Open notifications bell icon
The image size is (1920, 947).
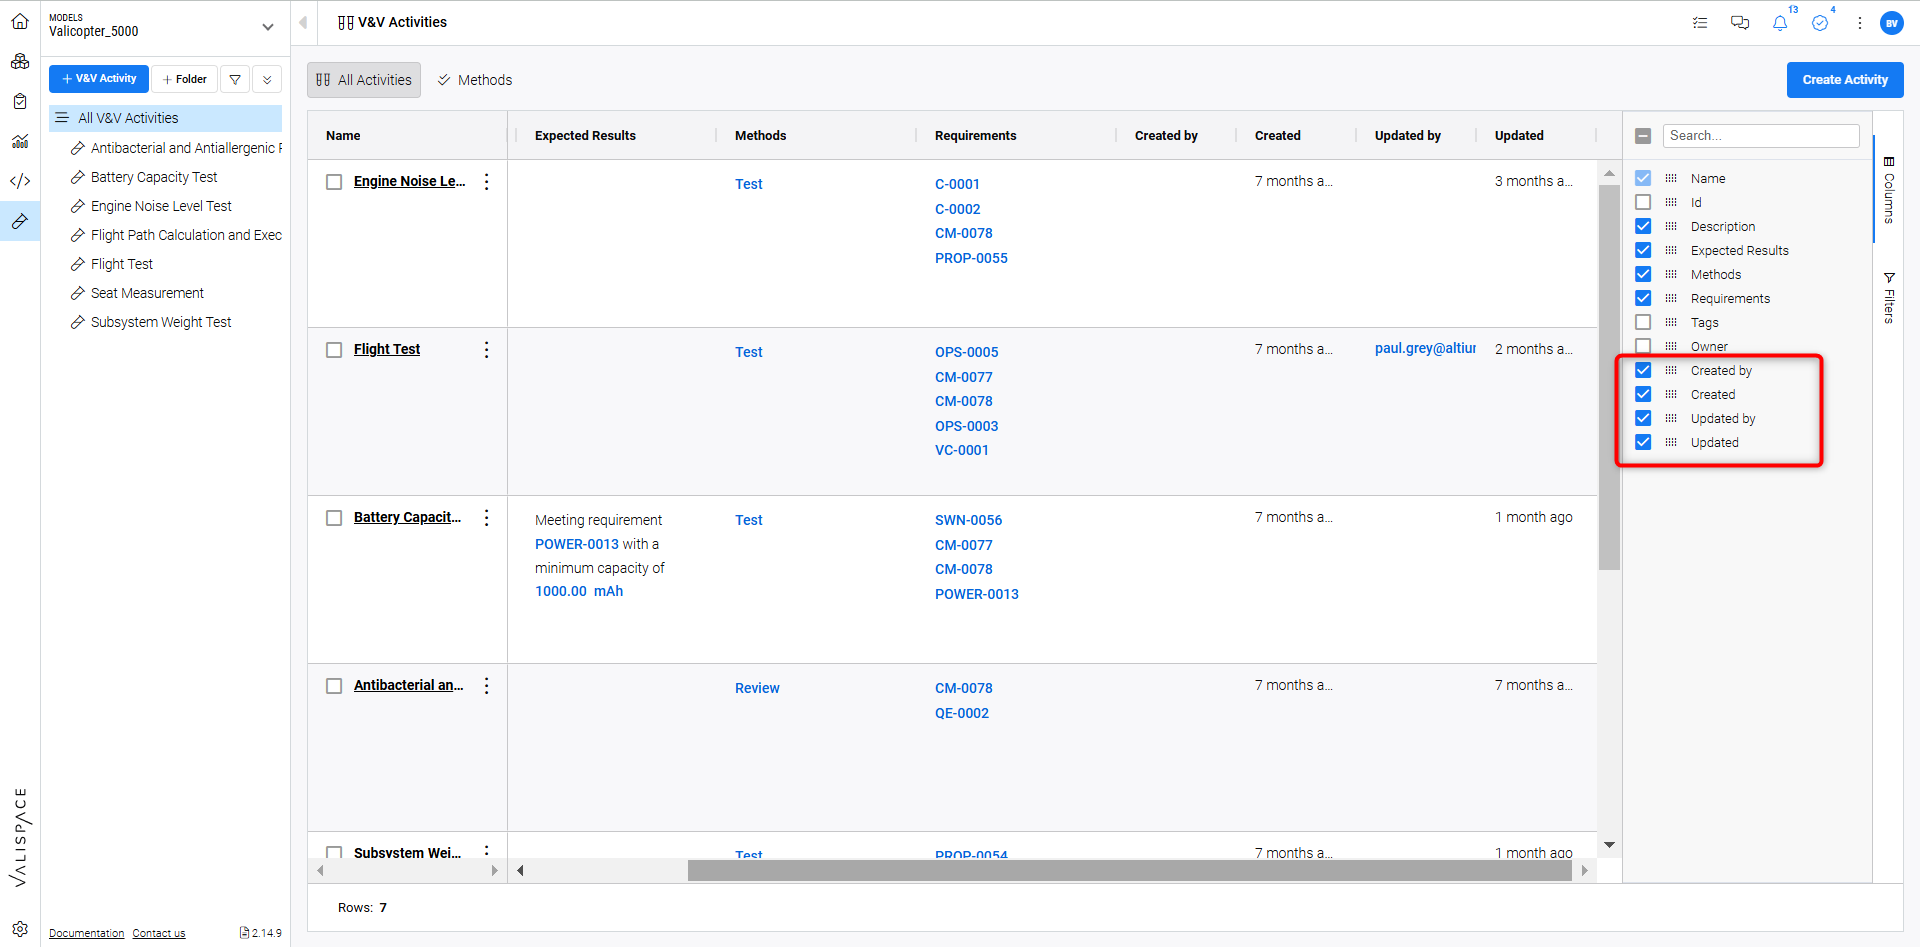coord(1780,23)
